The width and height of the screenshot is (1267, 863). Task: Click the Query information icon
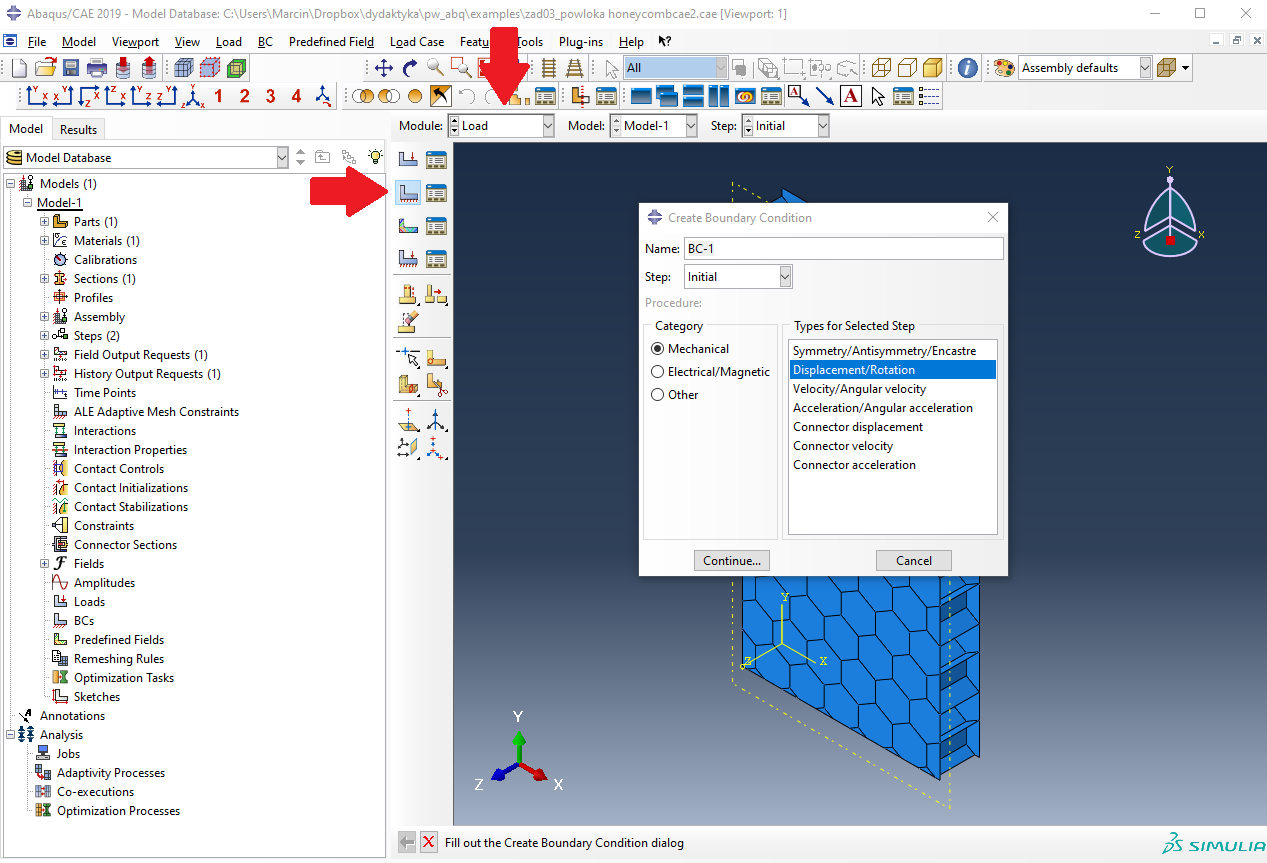pyautogui.click(x=967, y=68)
